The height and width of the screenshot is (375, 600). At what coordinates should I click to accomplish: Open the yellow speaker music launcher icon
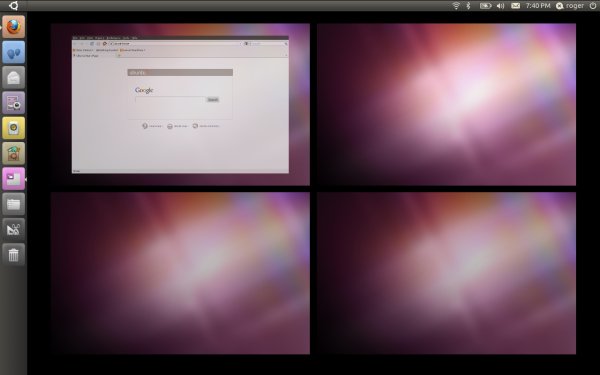click(x=13, y=128)
